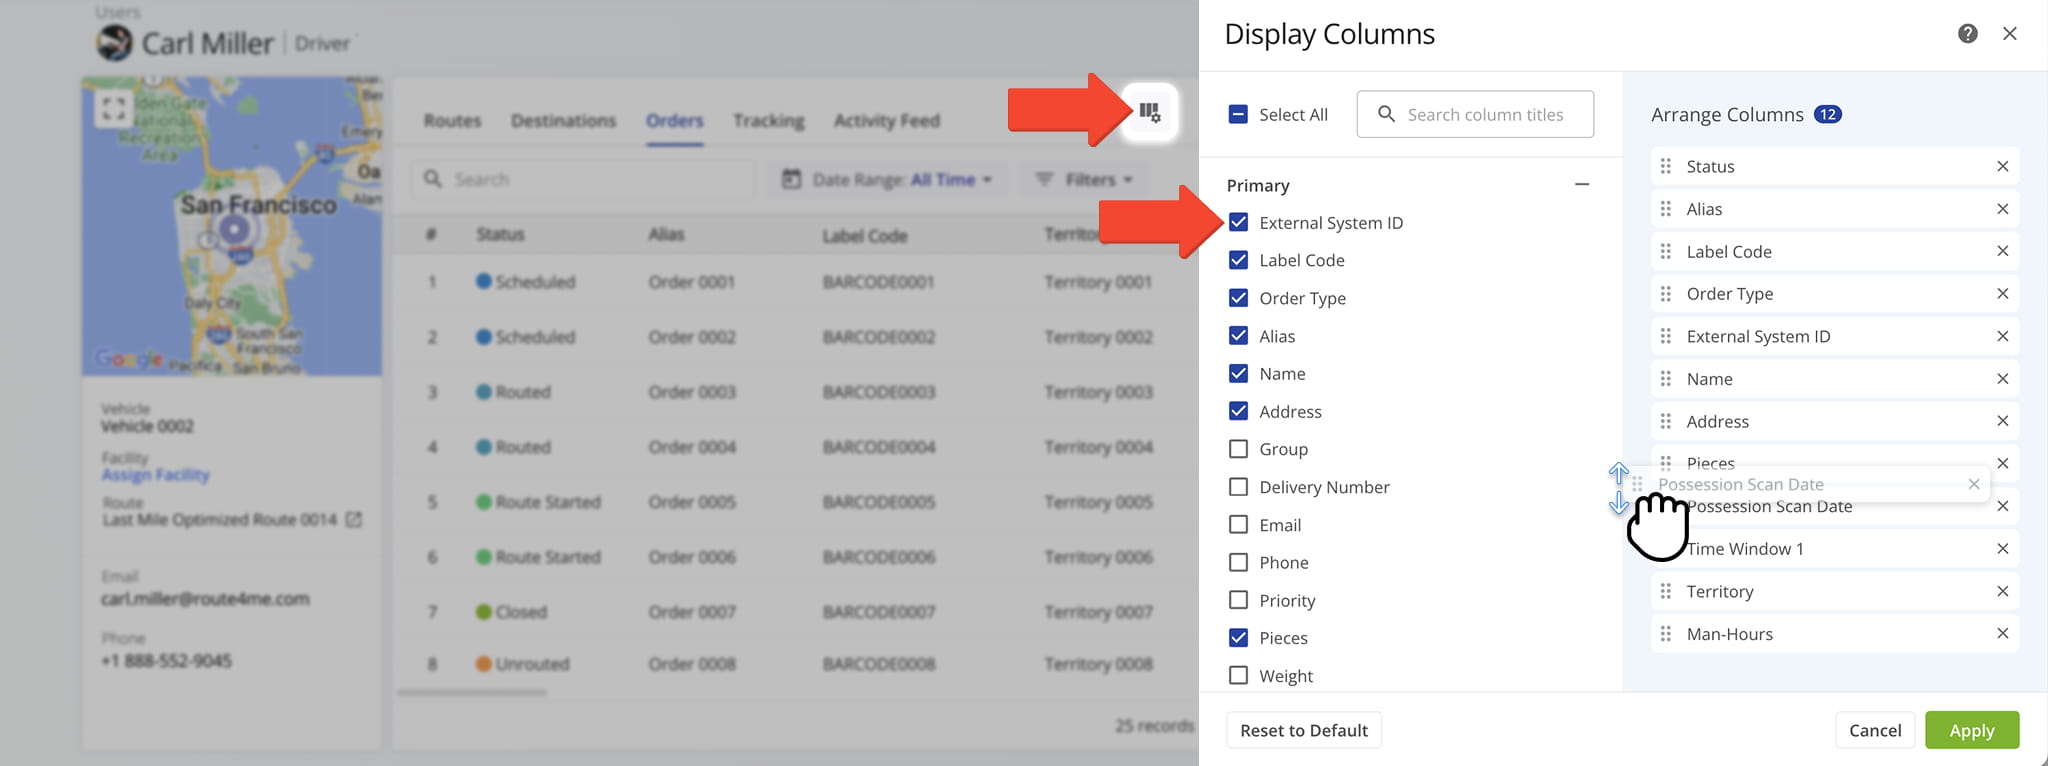Remove Status column with its X icon
The height and width of the screenshot is (766, 2048).
(2002, 167)
